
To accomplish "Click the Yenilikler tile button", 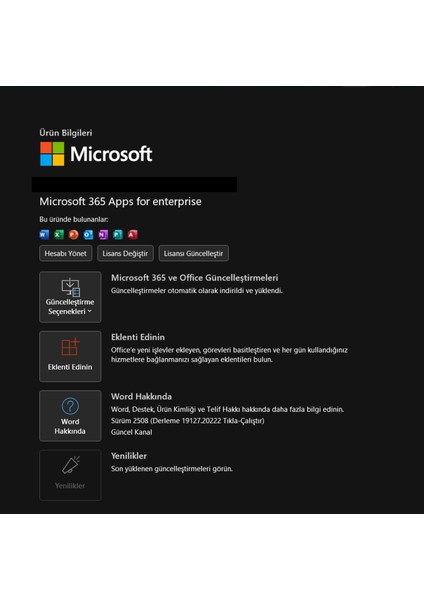I will pos(70,475).
